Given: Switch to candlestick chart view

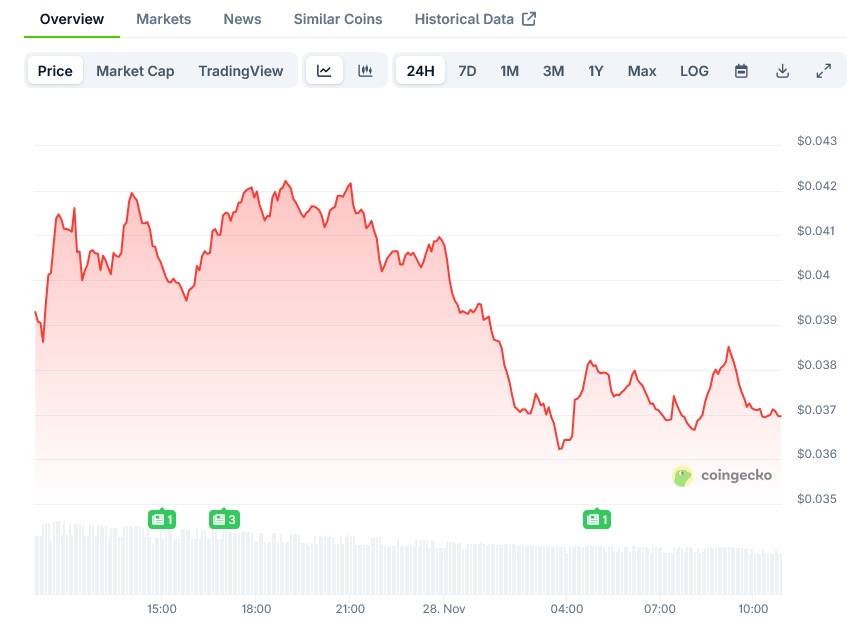Looking at the screenshot, I should tap(365, 71).
